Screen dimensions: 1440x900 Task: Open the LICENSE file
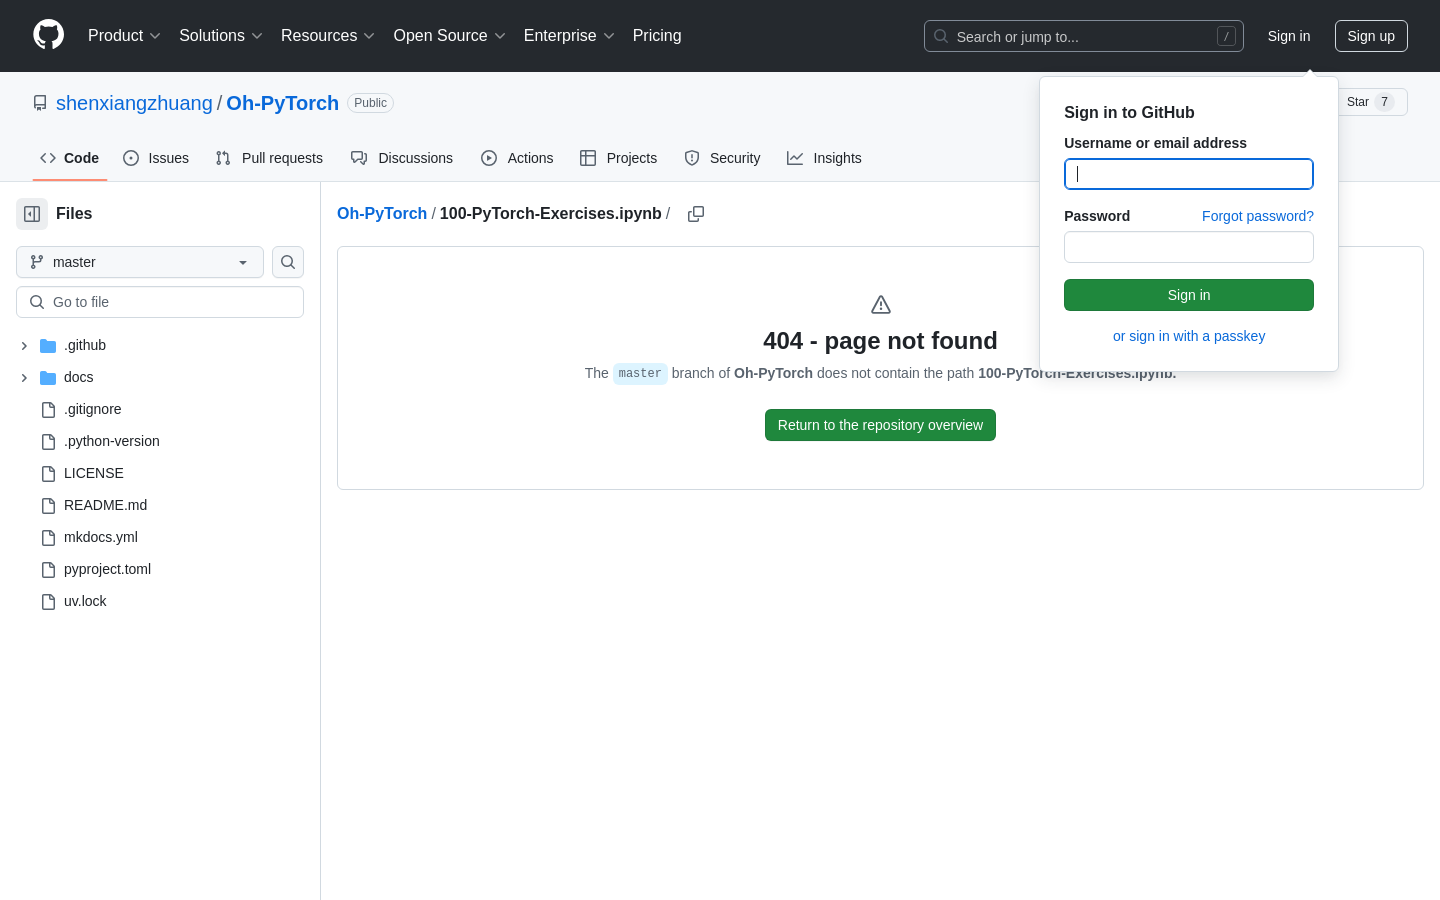click(x=94, y=473)
